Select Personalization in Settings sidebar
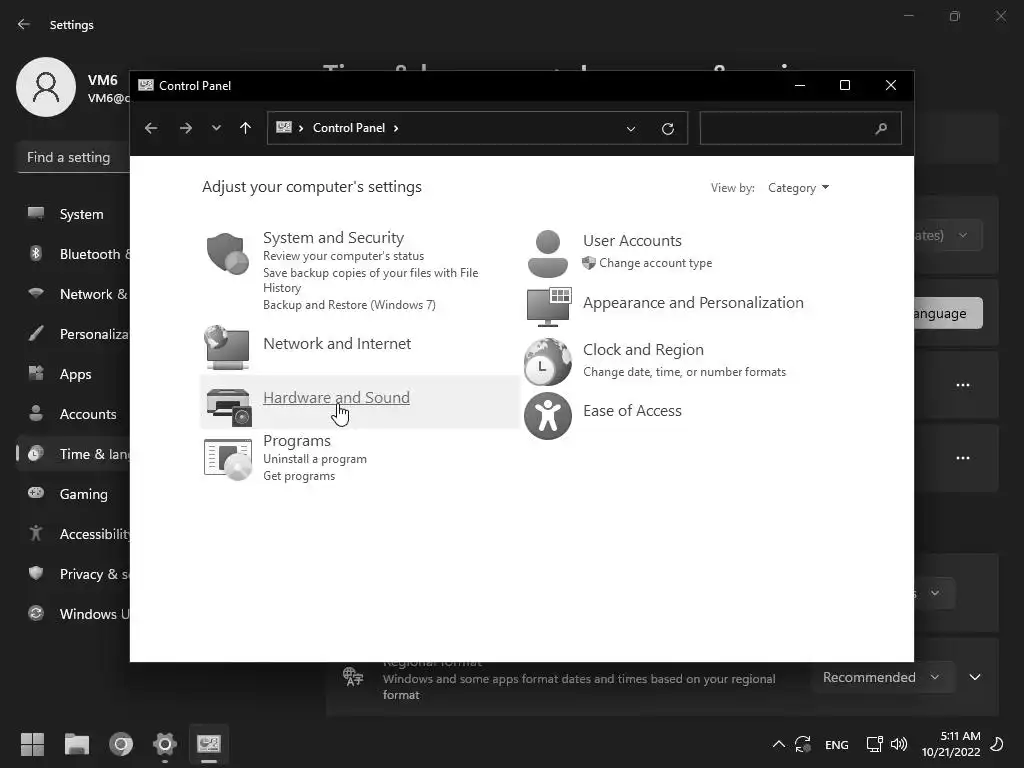The width and height of the screenshot is (1024, 768). (74, 334)
